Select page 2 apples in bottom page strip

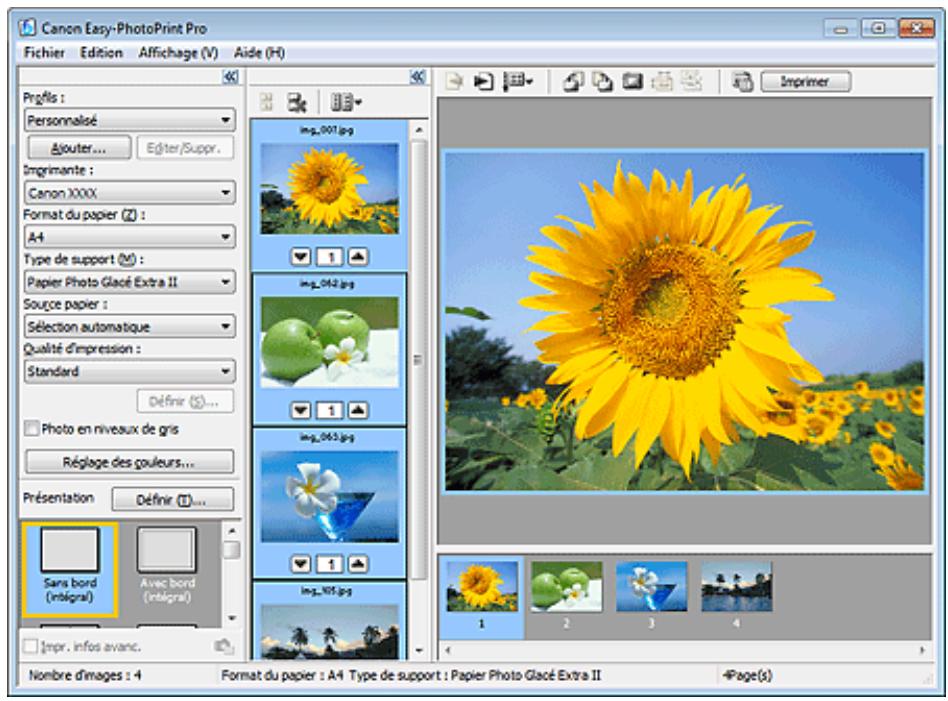(x=567, y=586)
